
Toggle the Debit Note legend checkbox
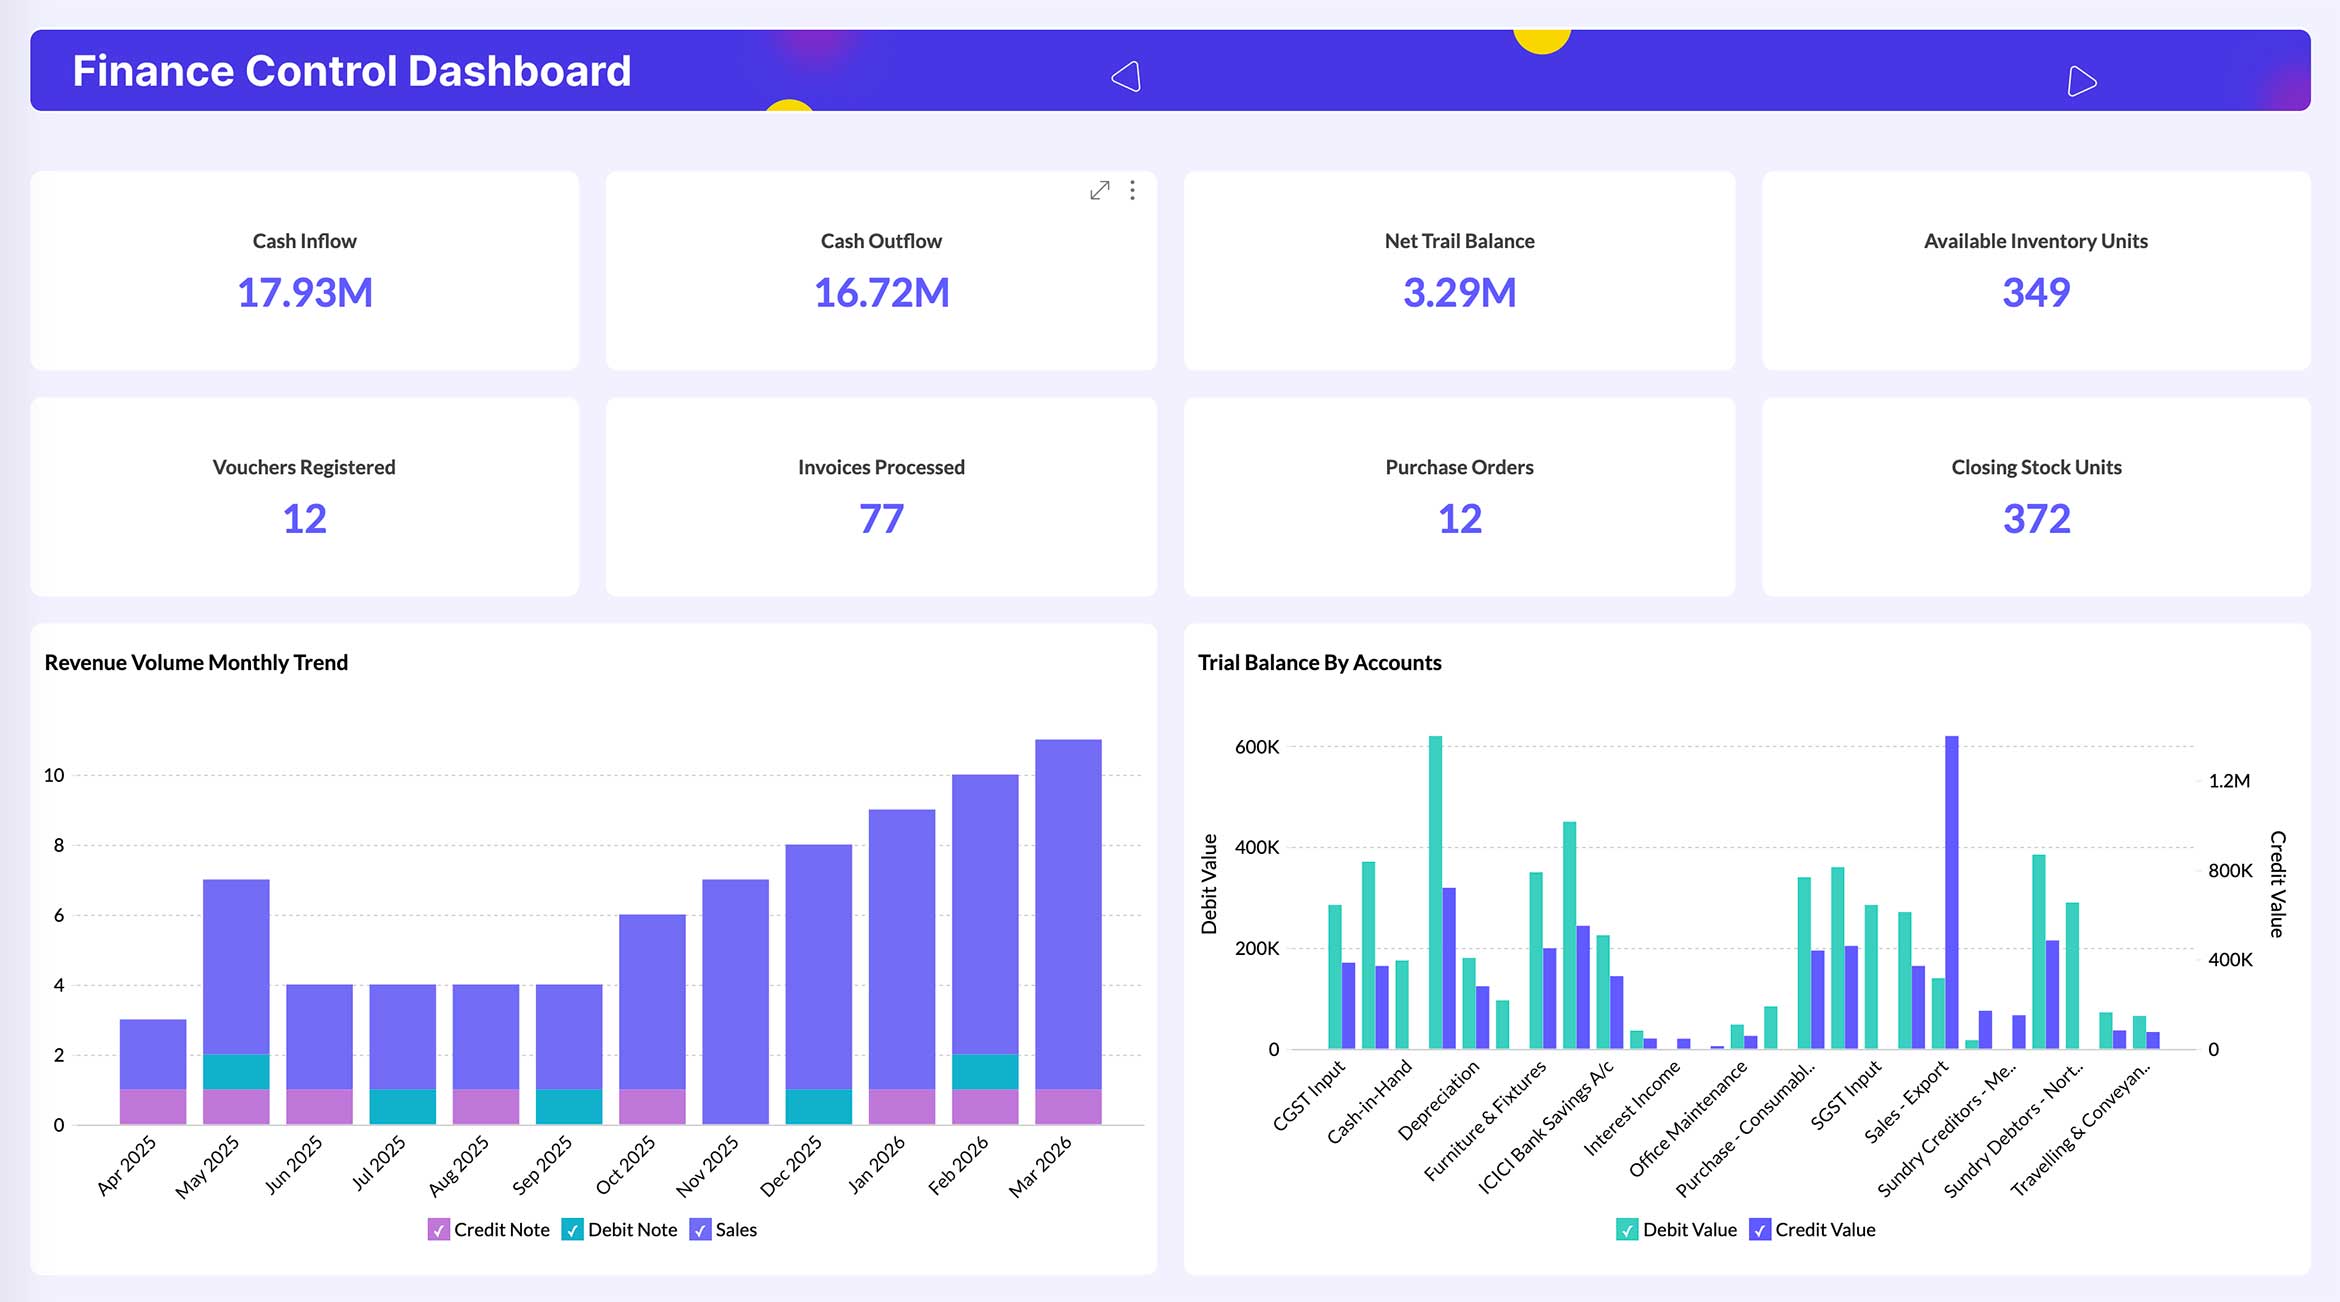(572, 1230)
